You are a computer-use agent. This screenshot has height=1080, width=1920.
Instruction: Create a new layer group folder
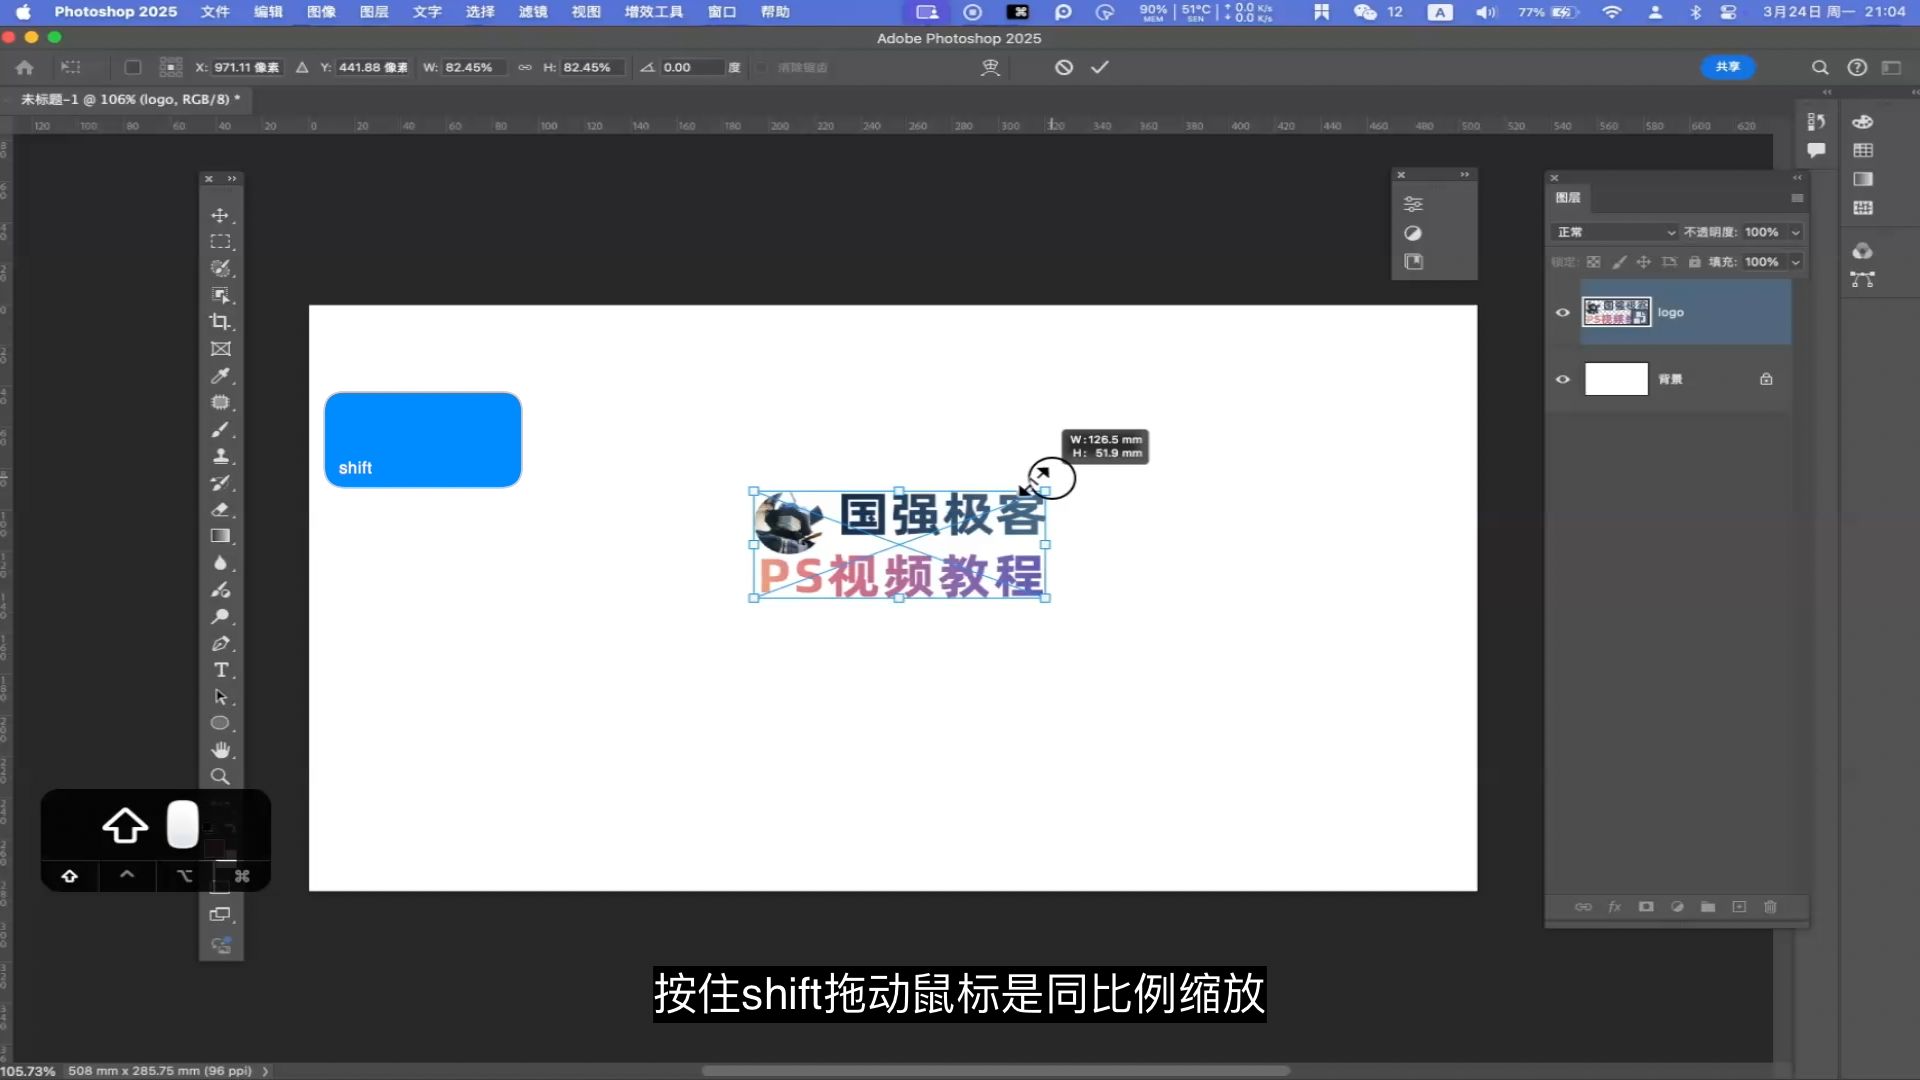pos(1708,907)
